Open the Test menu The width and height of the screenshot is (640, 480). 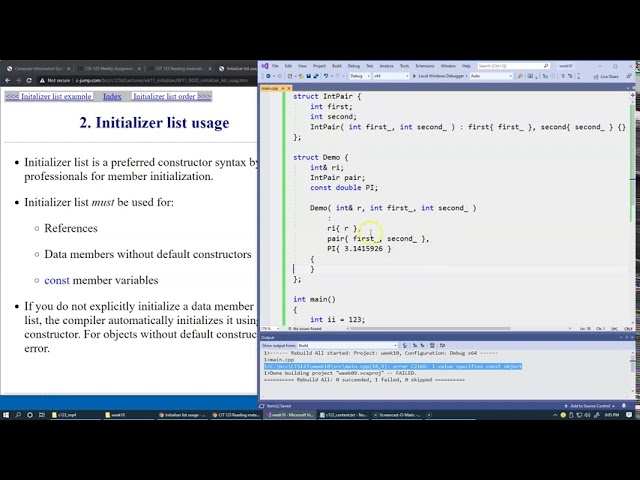click(369, 66)
